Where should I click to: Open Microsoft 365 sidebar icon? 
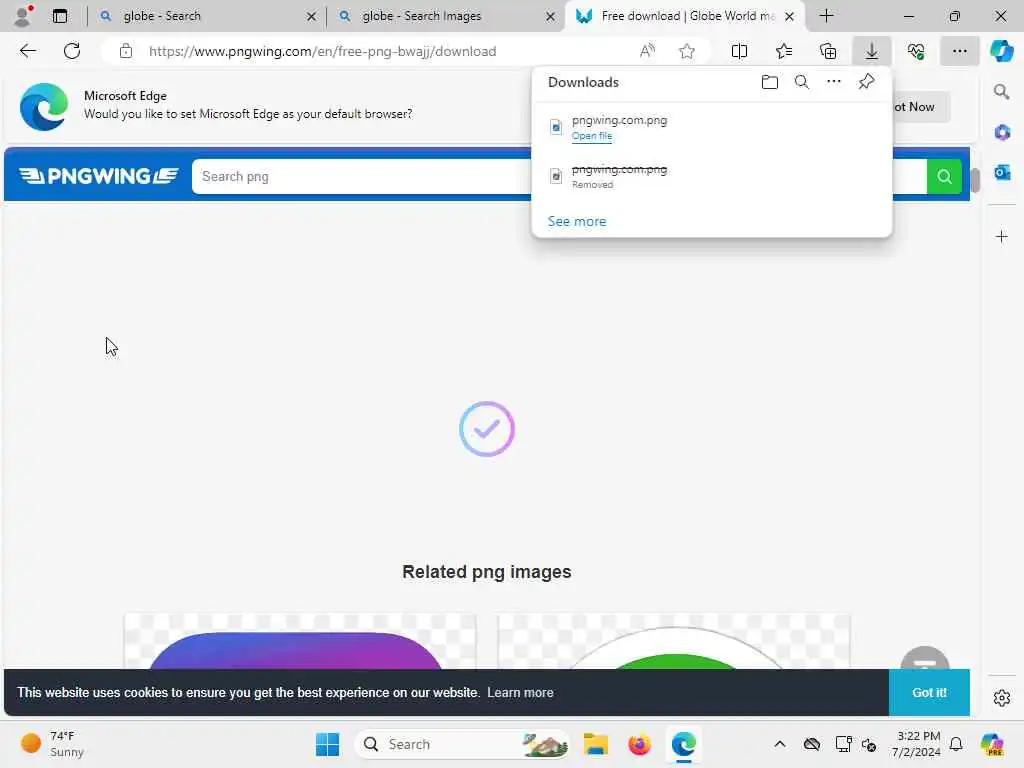1002,133
